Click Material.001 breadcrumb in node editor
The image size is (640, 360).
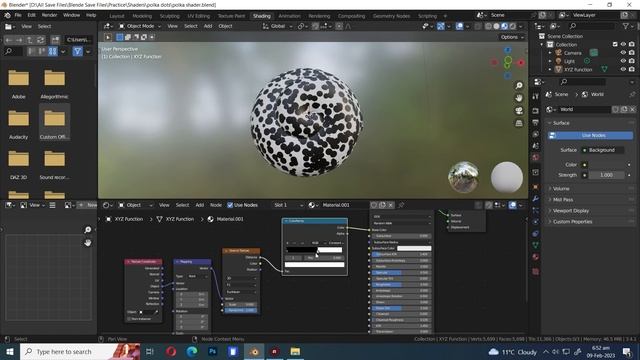coord(230,219)
